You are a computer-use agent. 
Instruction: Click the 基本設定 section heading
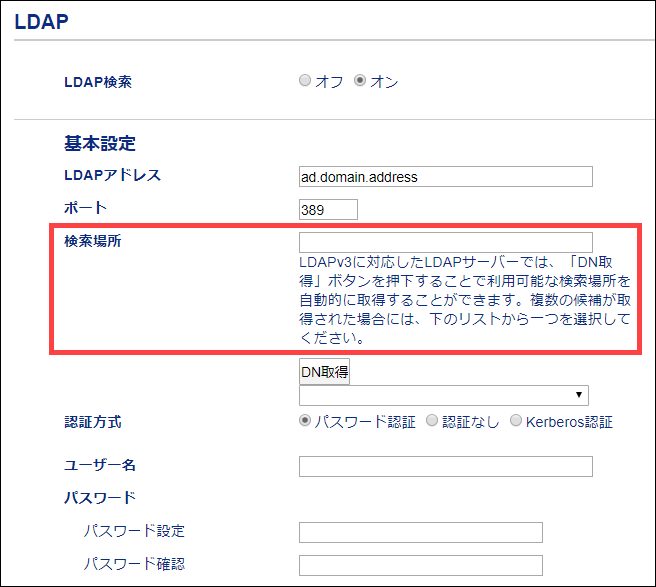click(99, 144)
